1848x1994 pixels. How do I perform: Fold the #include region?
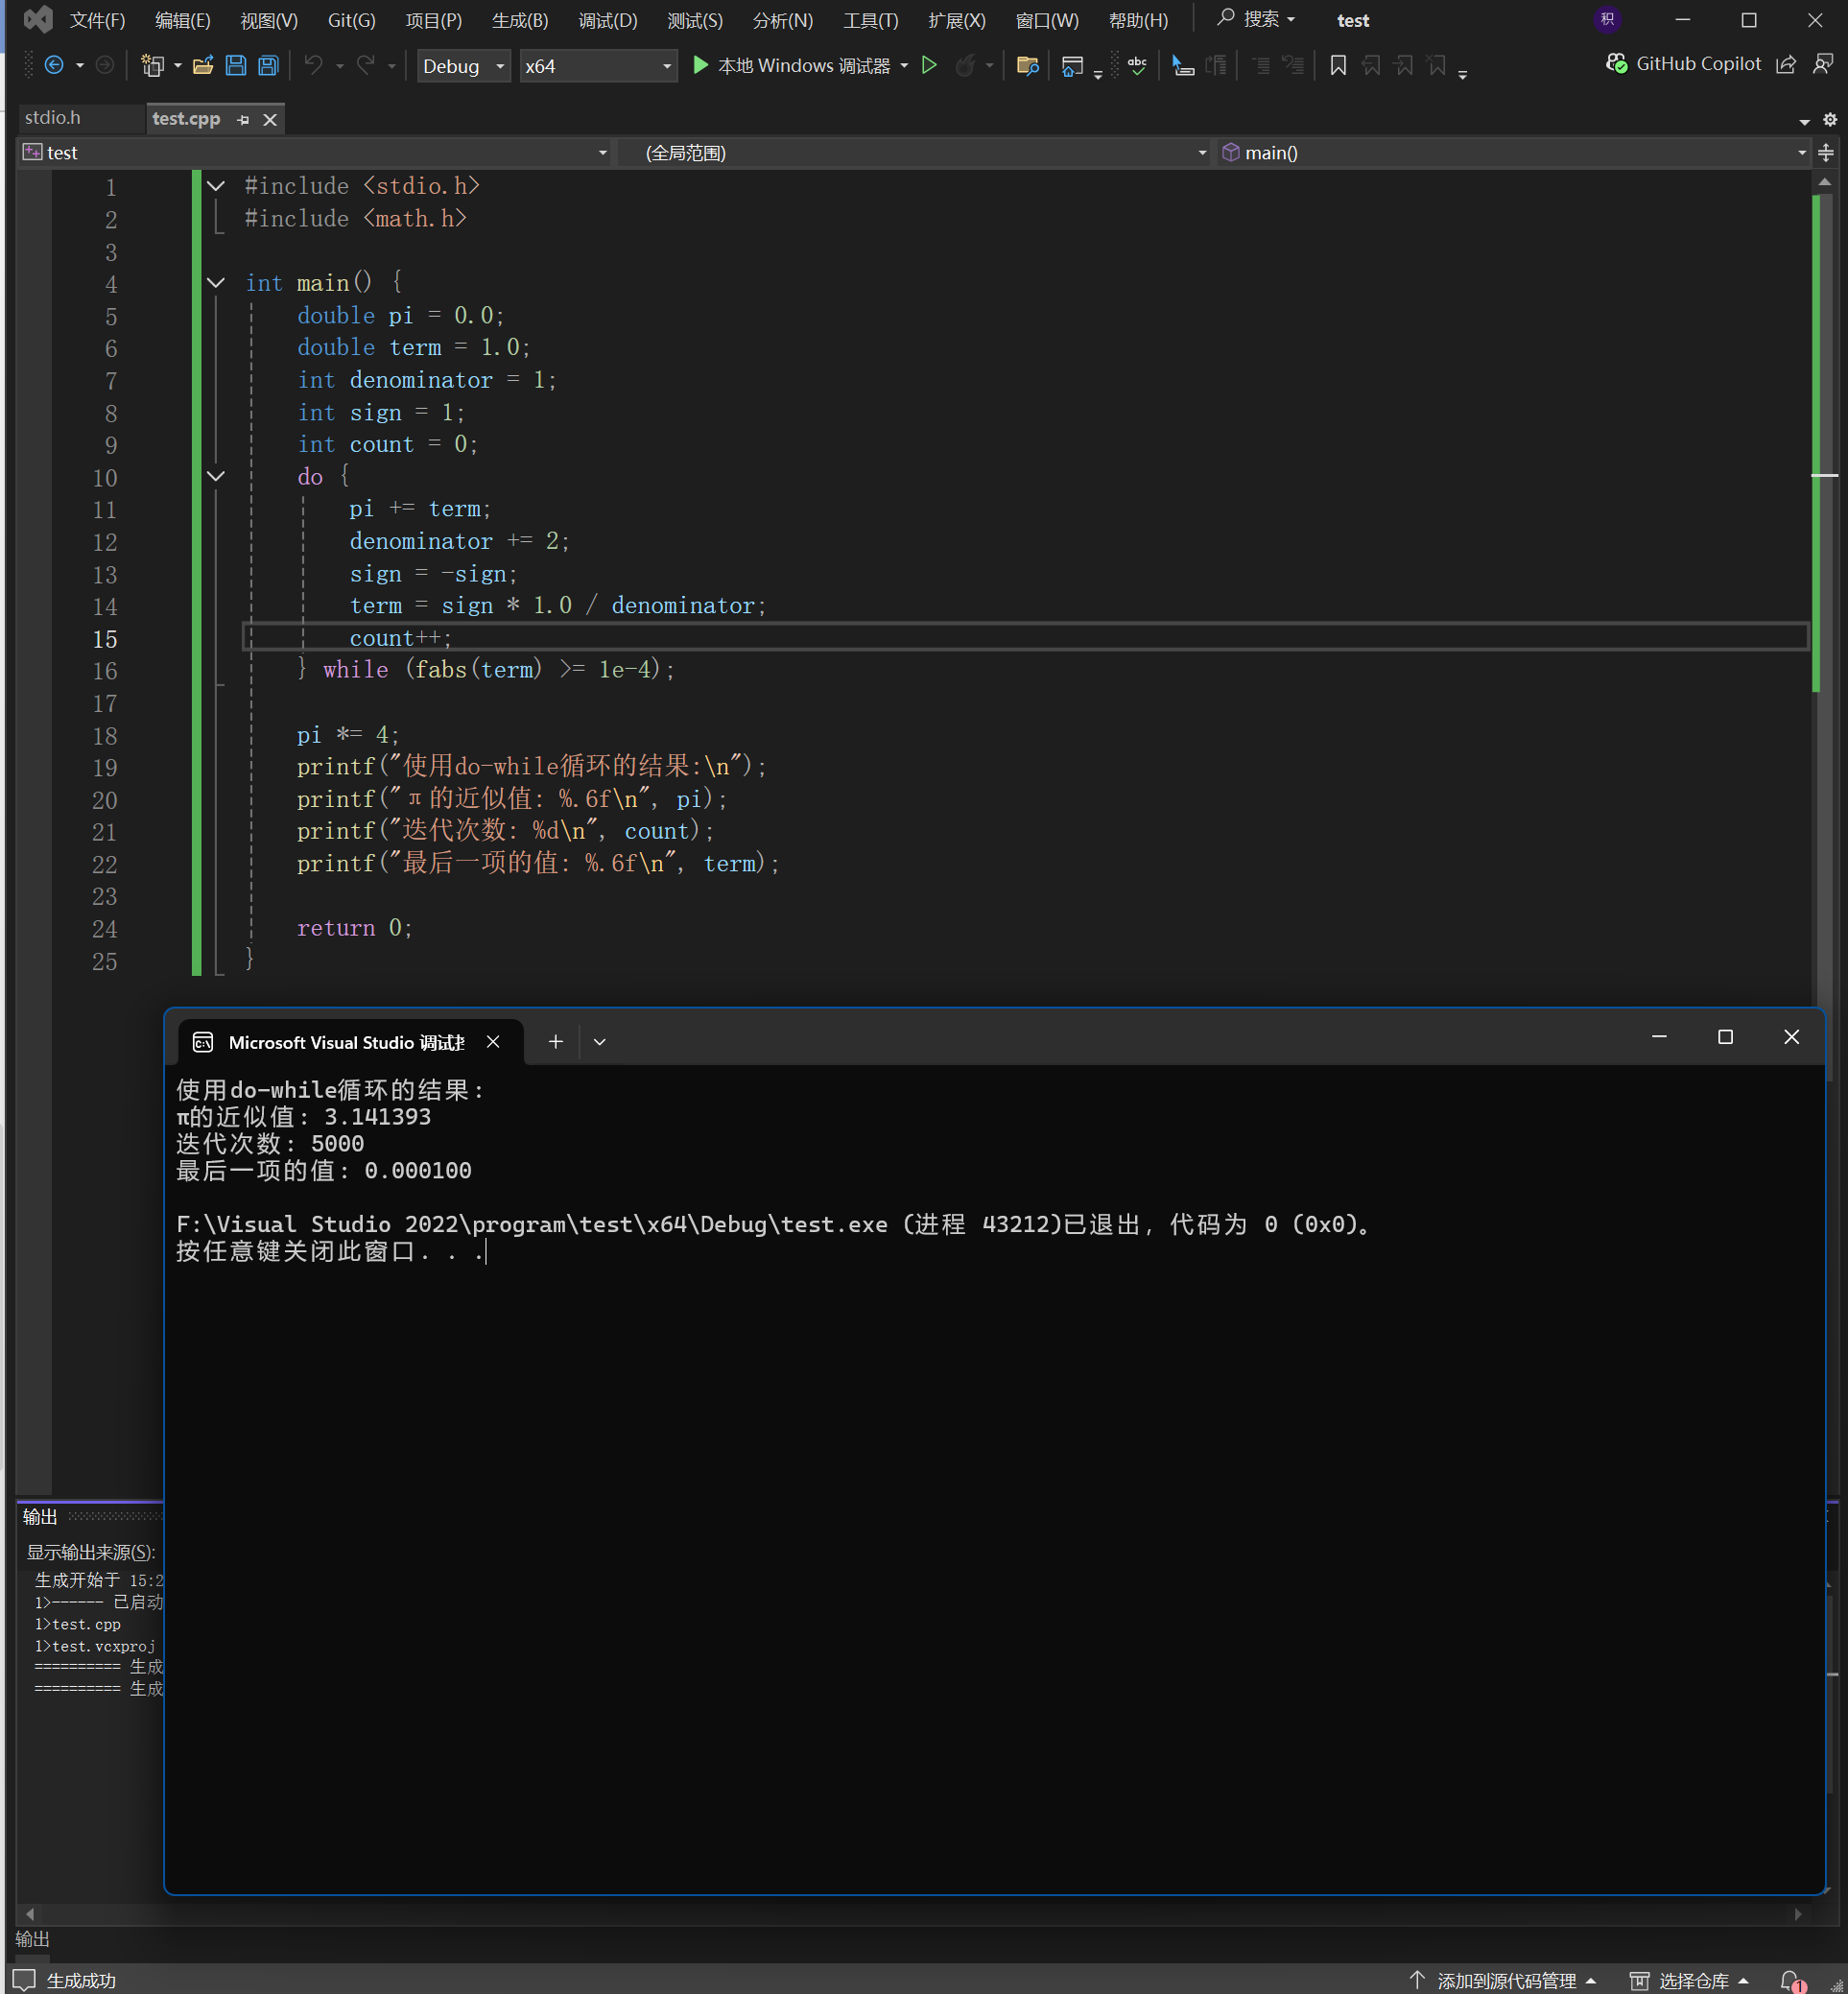[216, 186]
